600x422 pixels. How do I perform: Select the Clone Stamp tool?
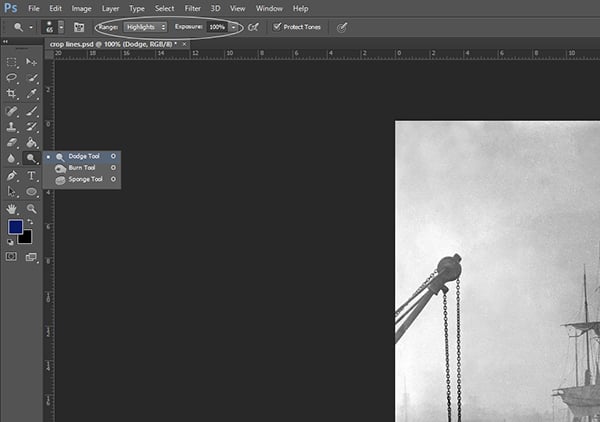[11, 127]
